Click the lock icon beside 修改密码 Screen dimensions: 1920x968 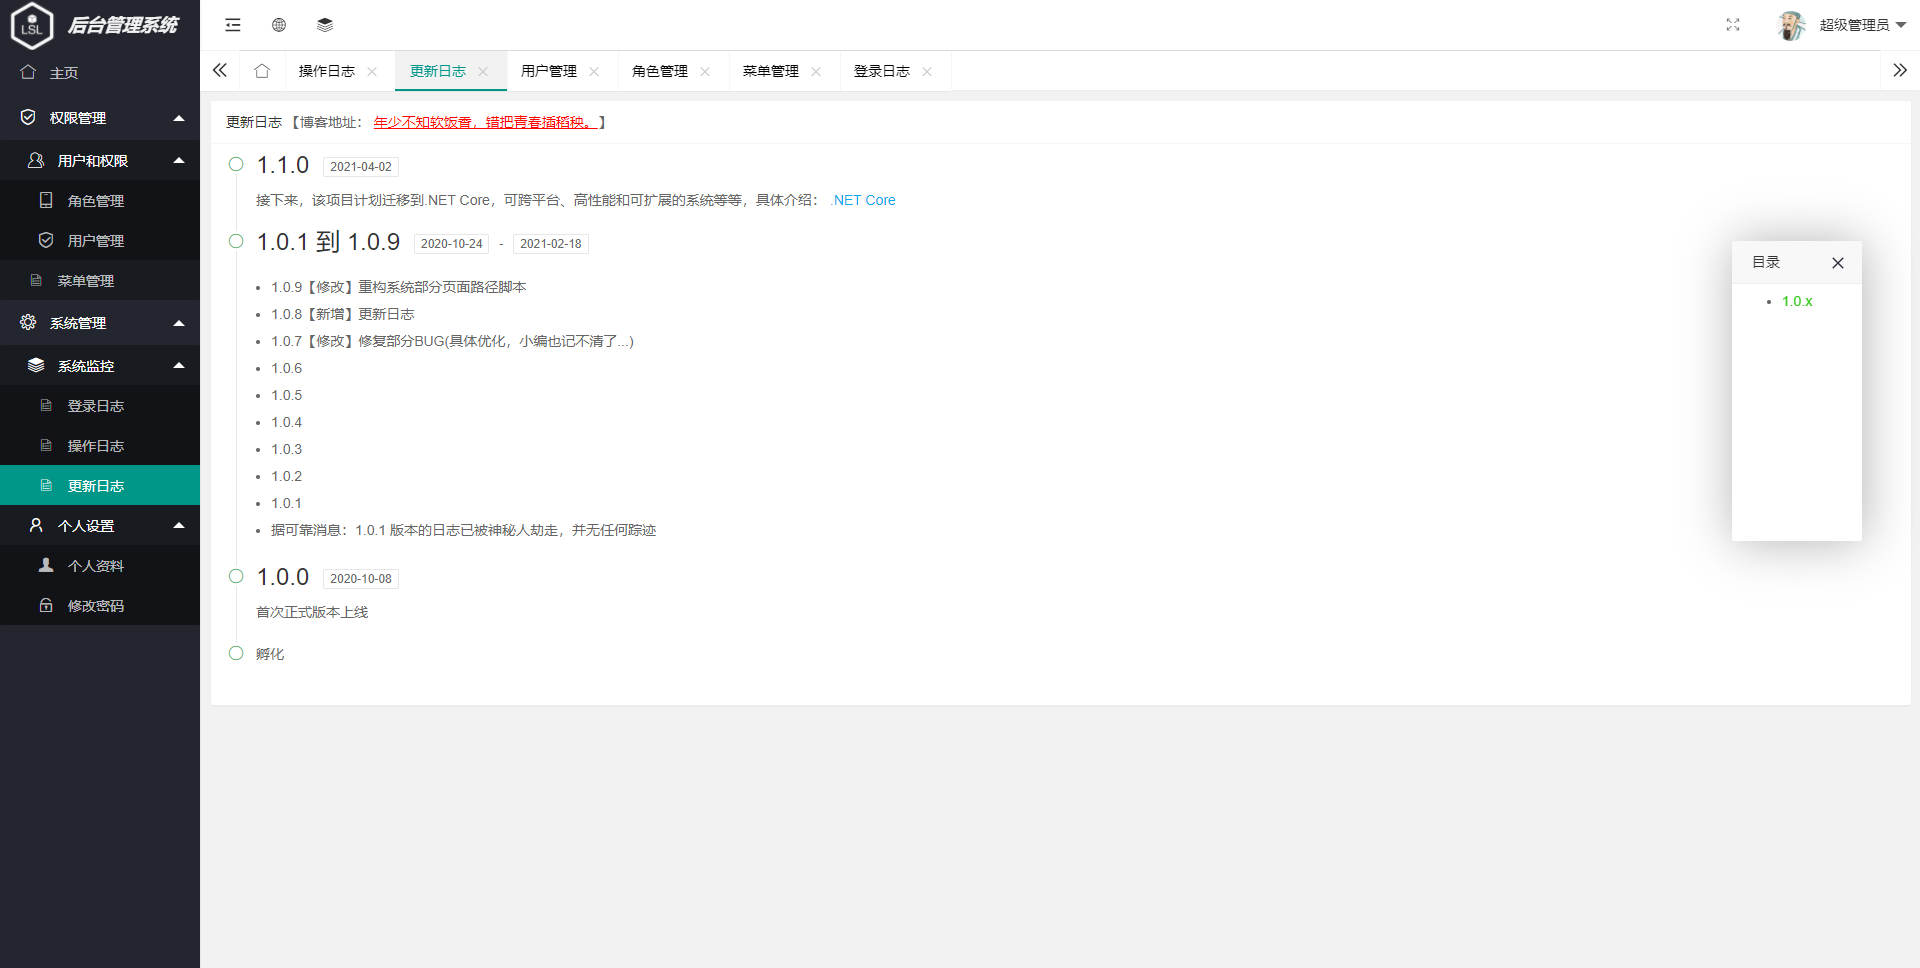(46, 605)
